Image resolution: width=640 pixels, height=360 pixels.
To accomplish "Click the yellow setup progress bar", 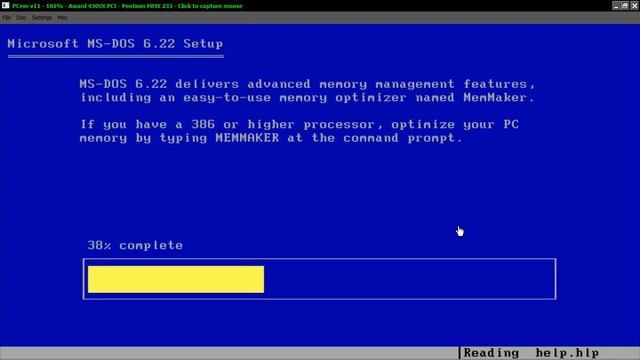I will (176, 279).
